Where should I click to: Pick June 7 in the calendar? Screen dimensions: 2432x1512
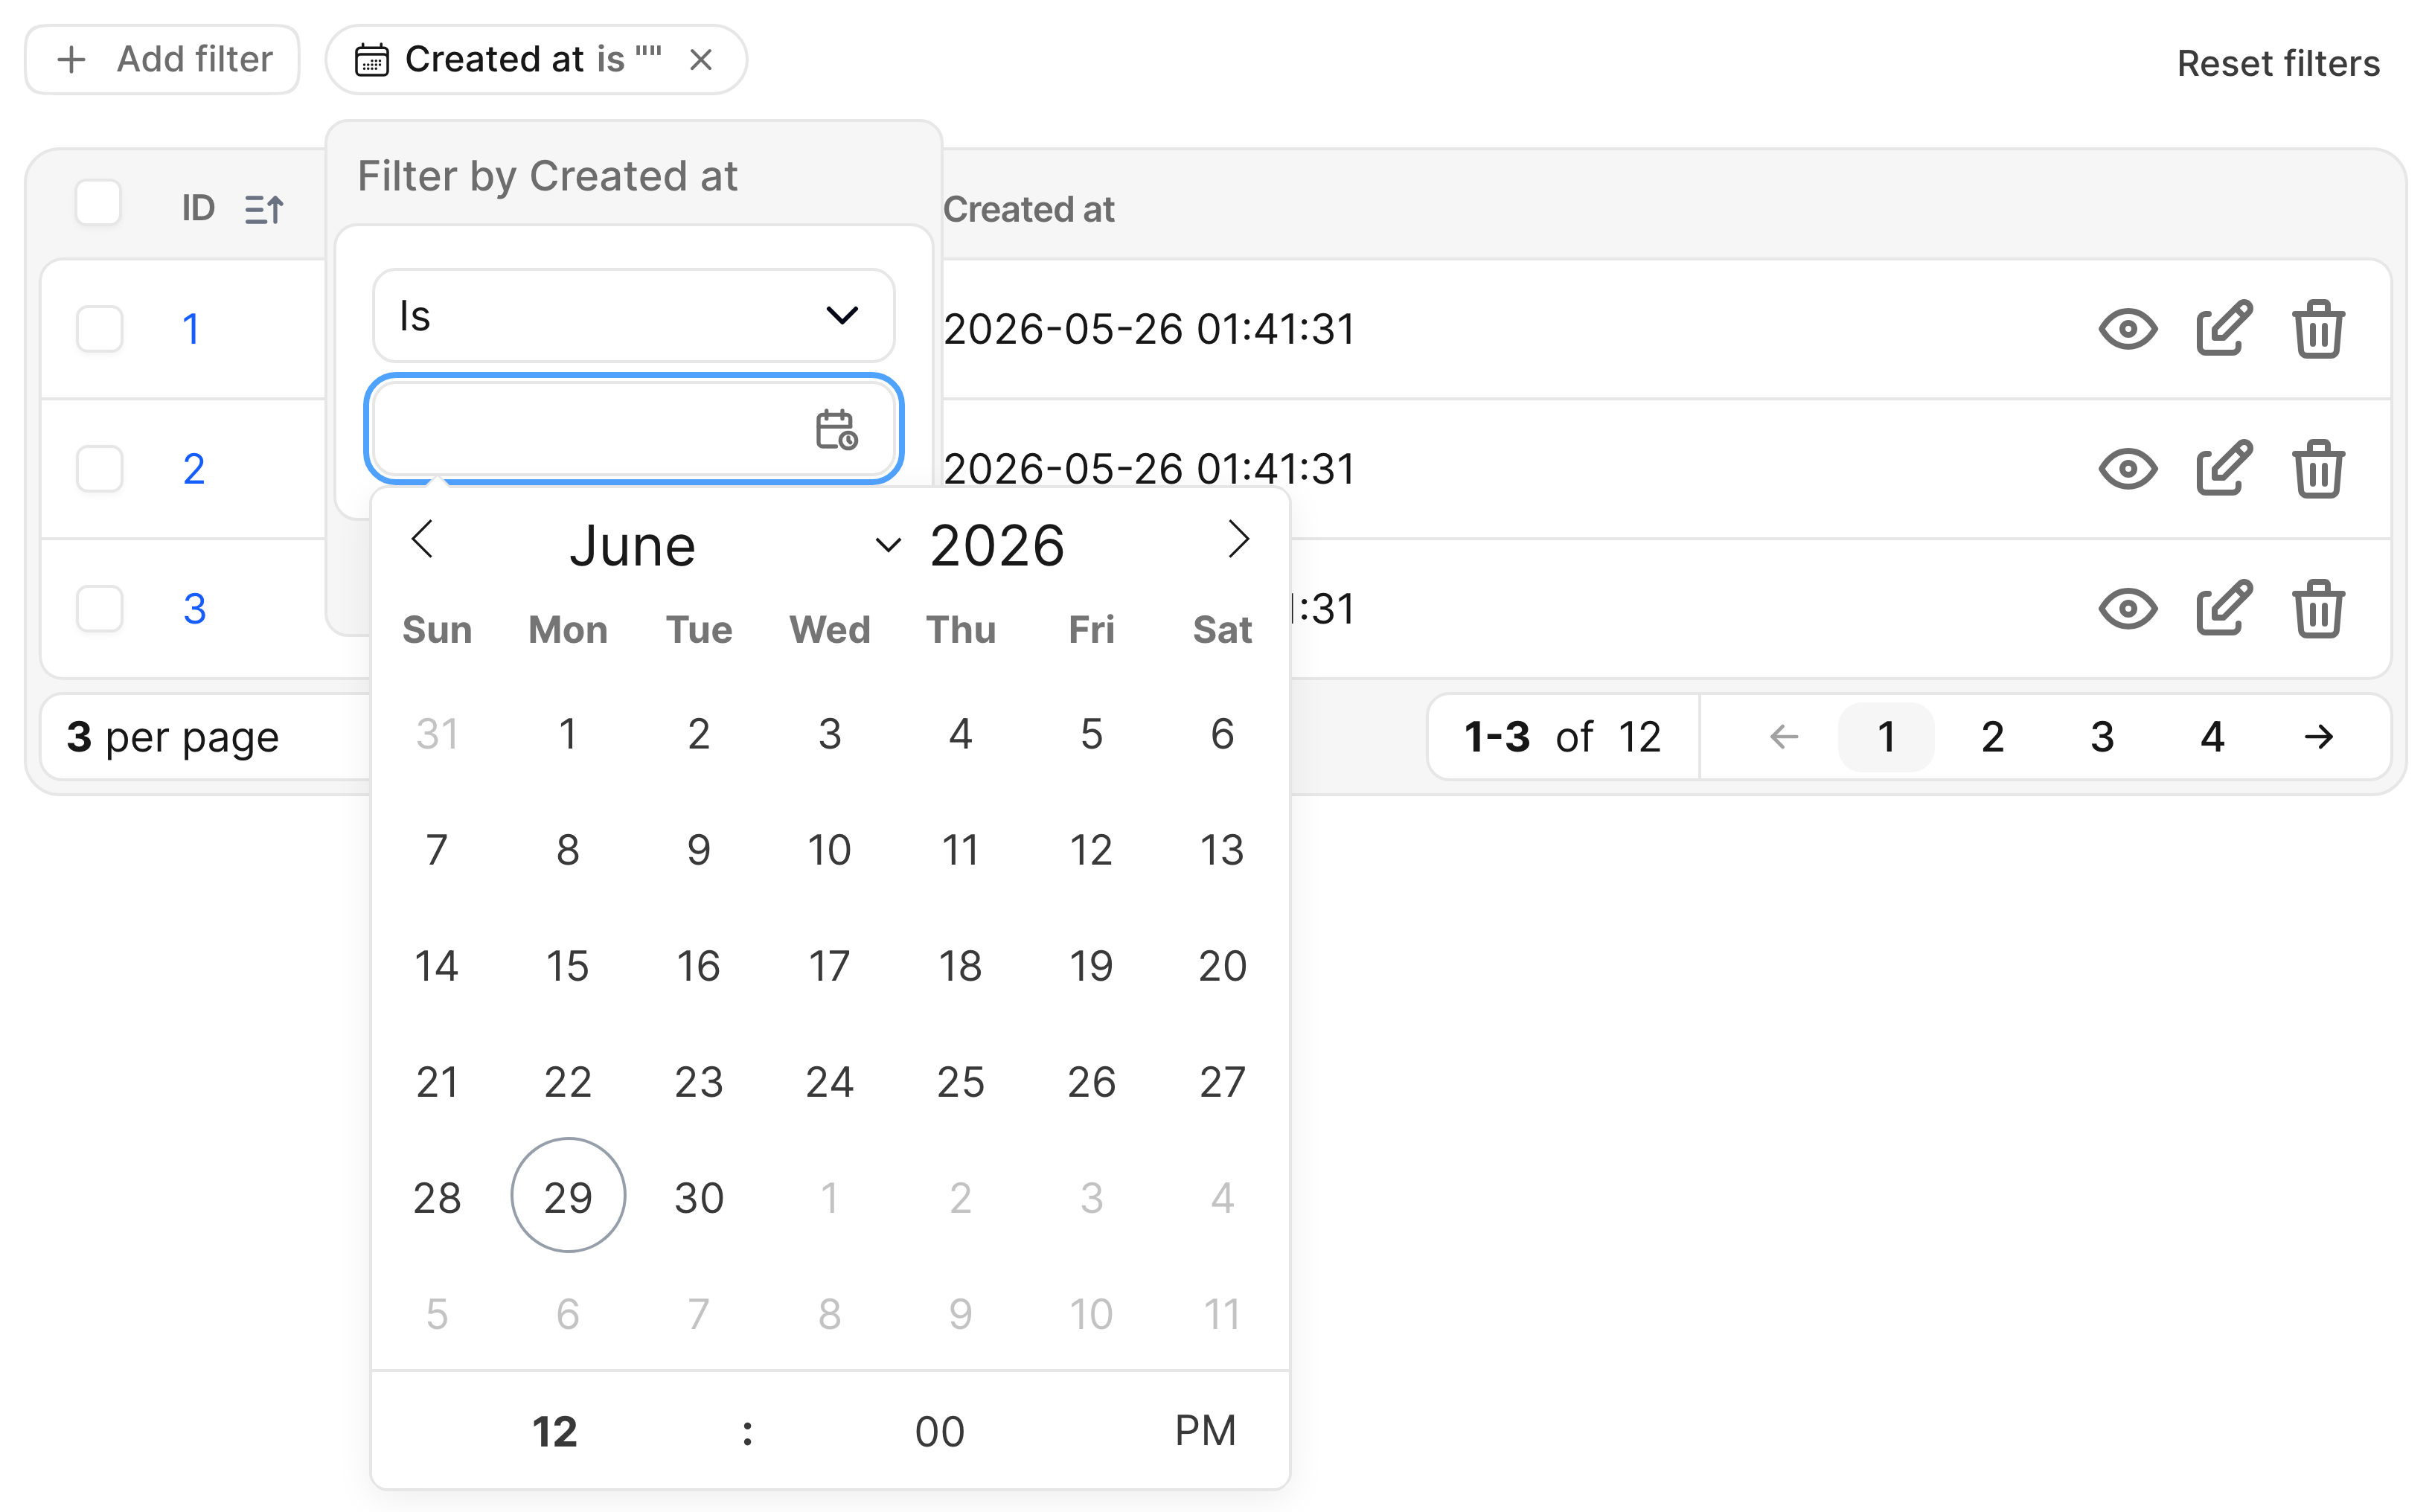coord(437,849)
